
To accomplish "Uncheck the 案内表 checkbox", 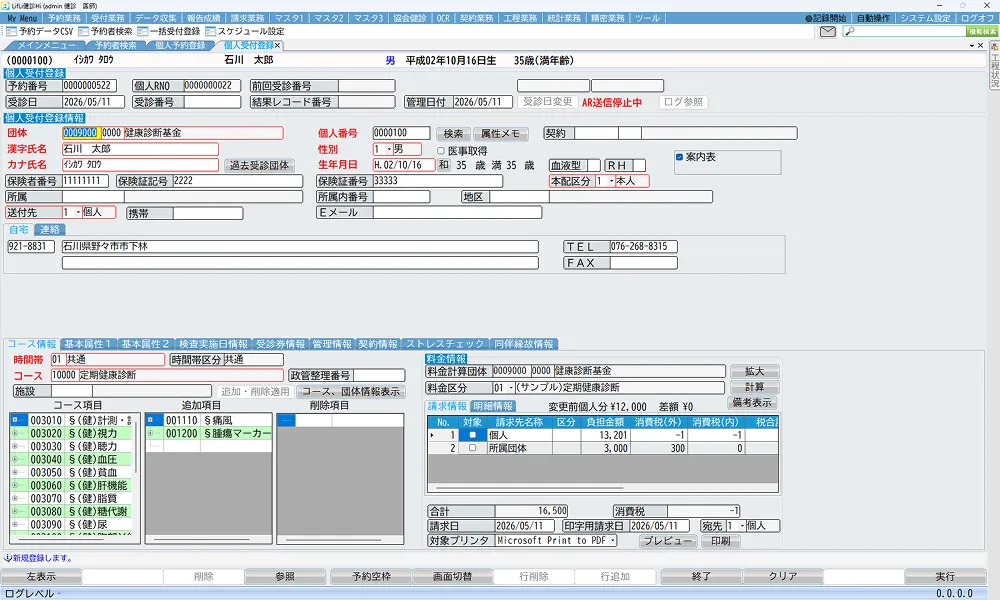I will pos(679,157).
